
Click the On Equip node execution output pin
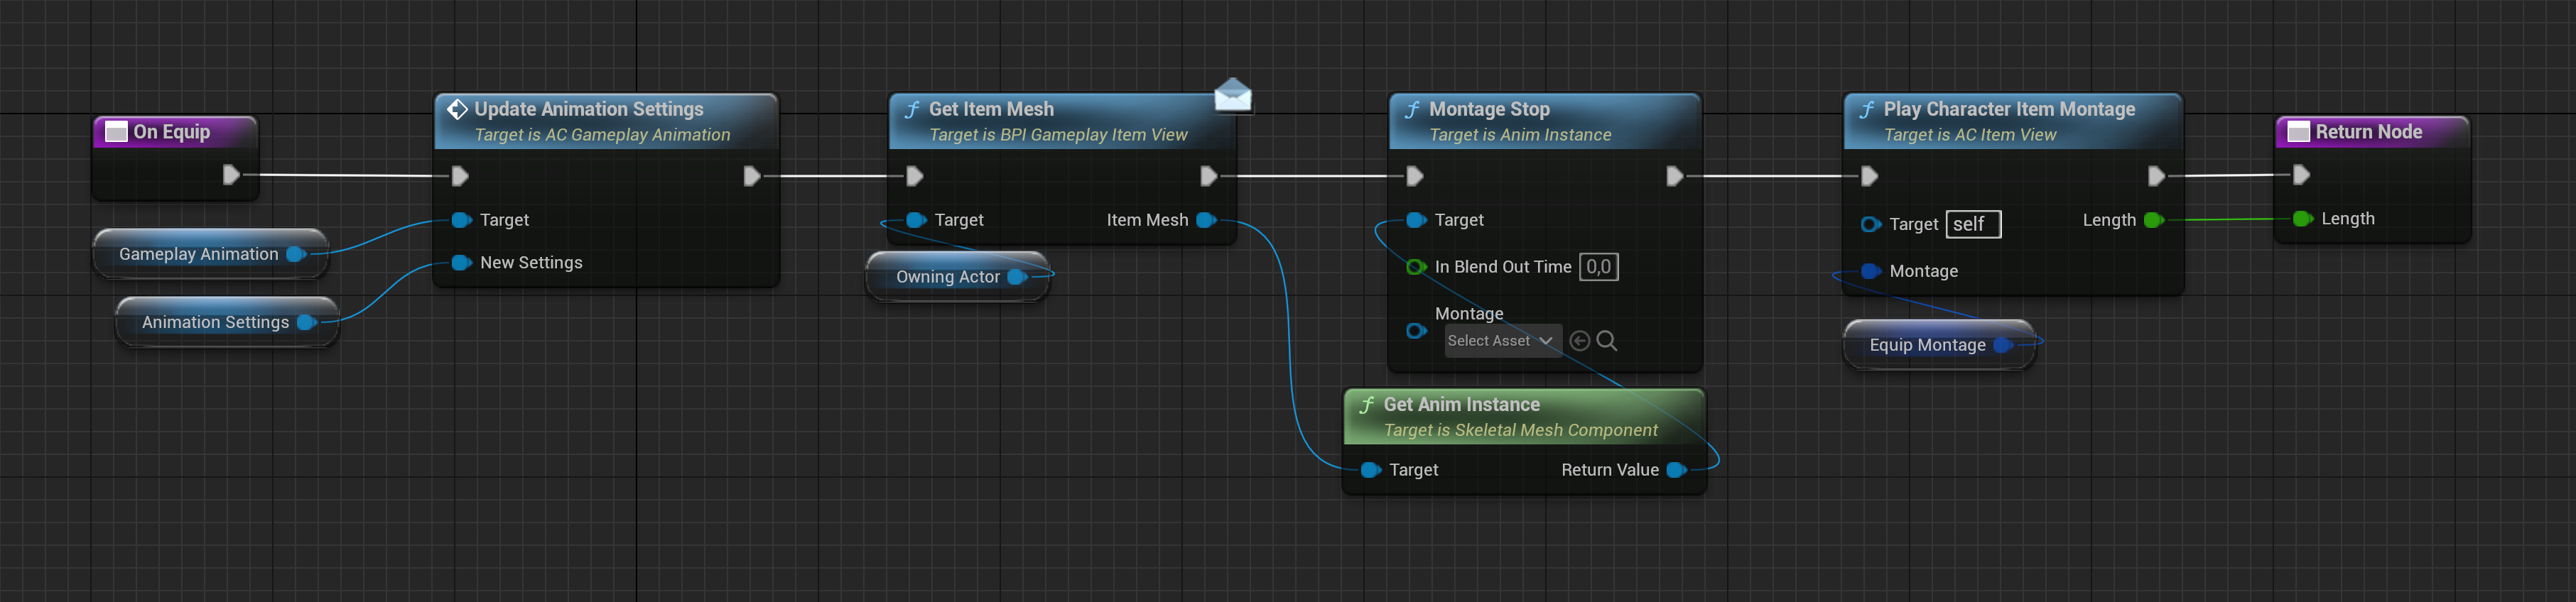(x=231, y=175)
